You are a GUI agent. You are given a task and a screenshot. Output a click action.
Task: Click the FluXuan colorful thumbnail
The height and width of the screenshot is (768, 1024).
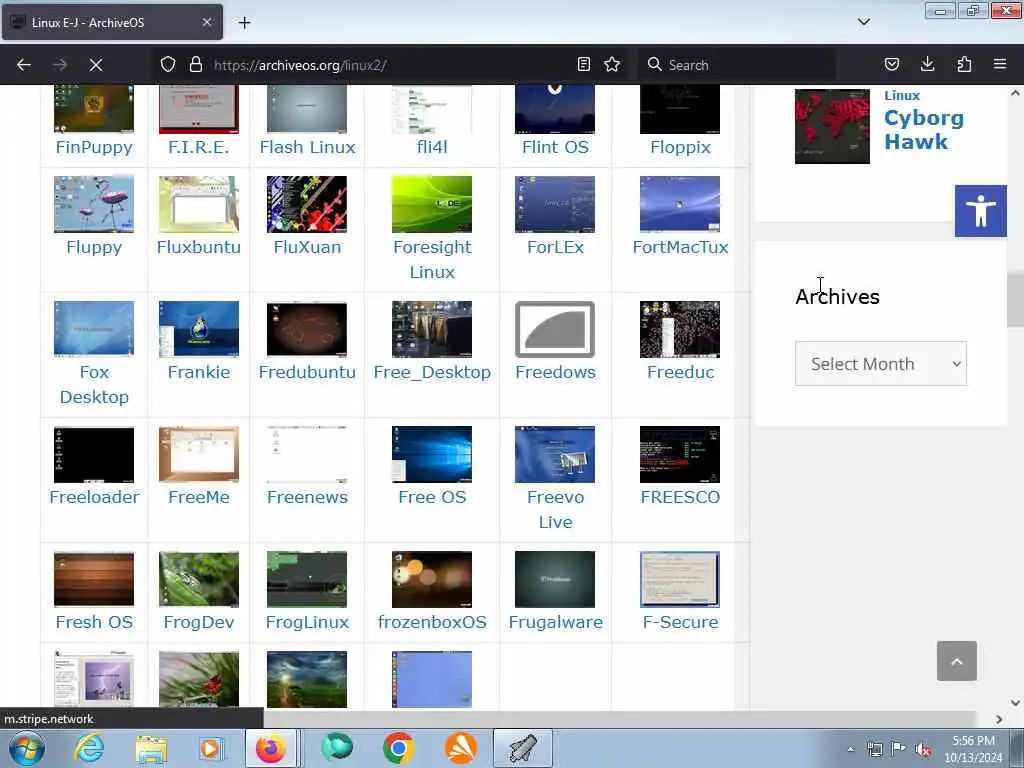click(x=307, y=204)
